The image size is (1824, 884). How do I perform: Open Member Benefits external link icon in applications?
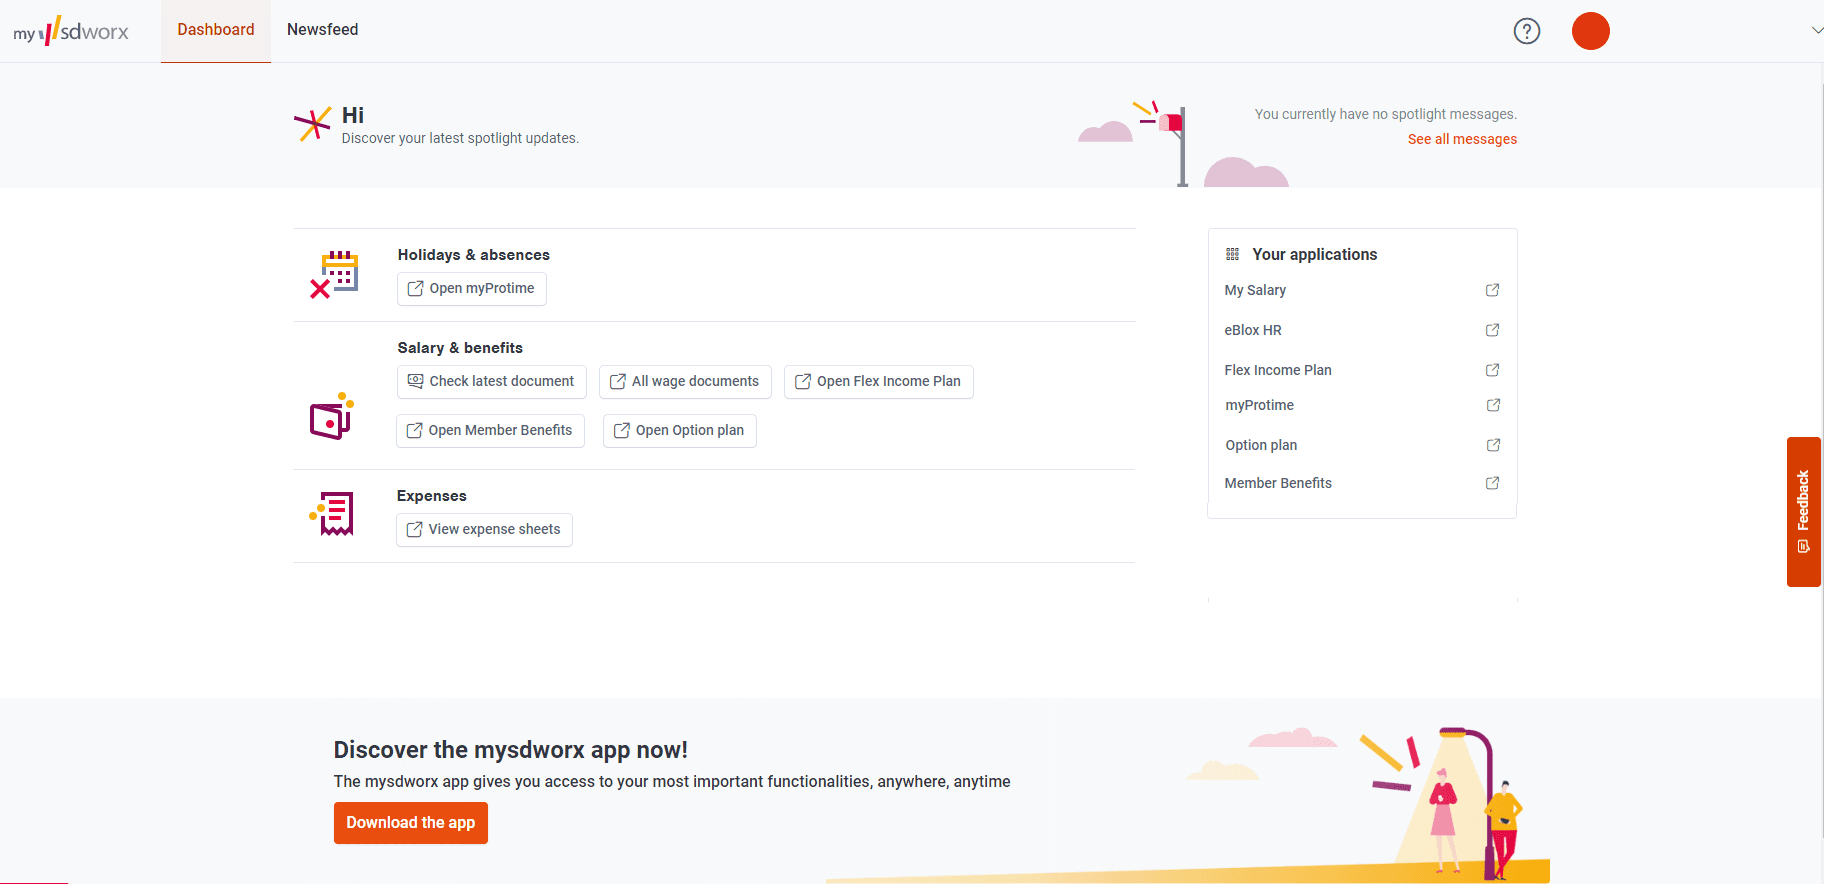(1492, 483)
